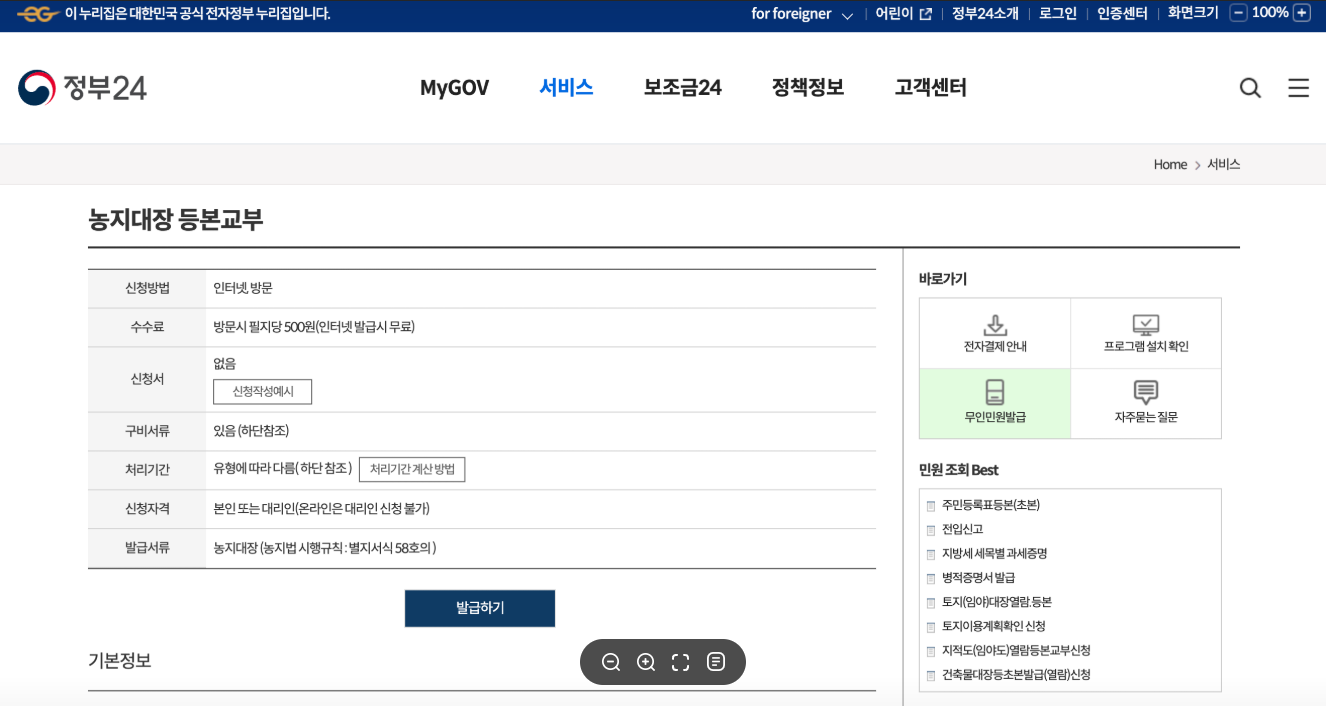This screenshot has width=1326, height=706.
Task: Click the 프로그램 설치 확인 monitor icon
Action: (1145, 324)
